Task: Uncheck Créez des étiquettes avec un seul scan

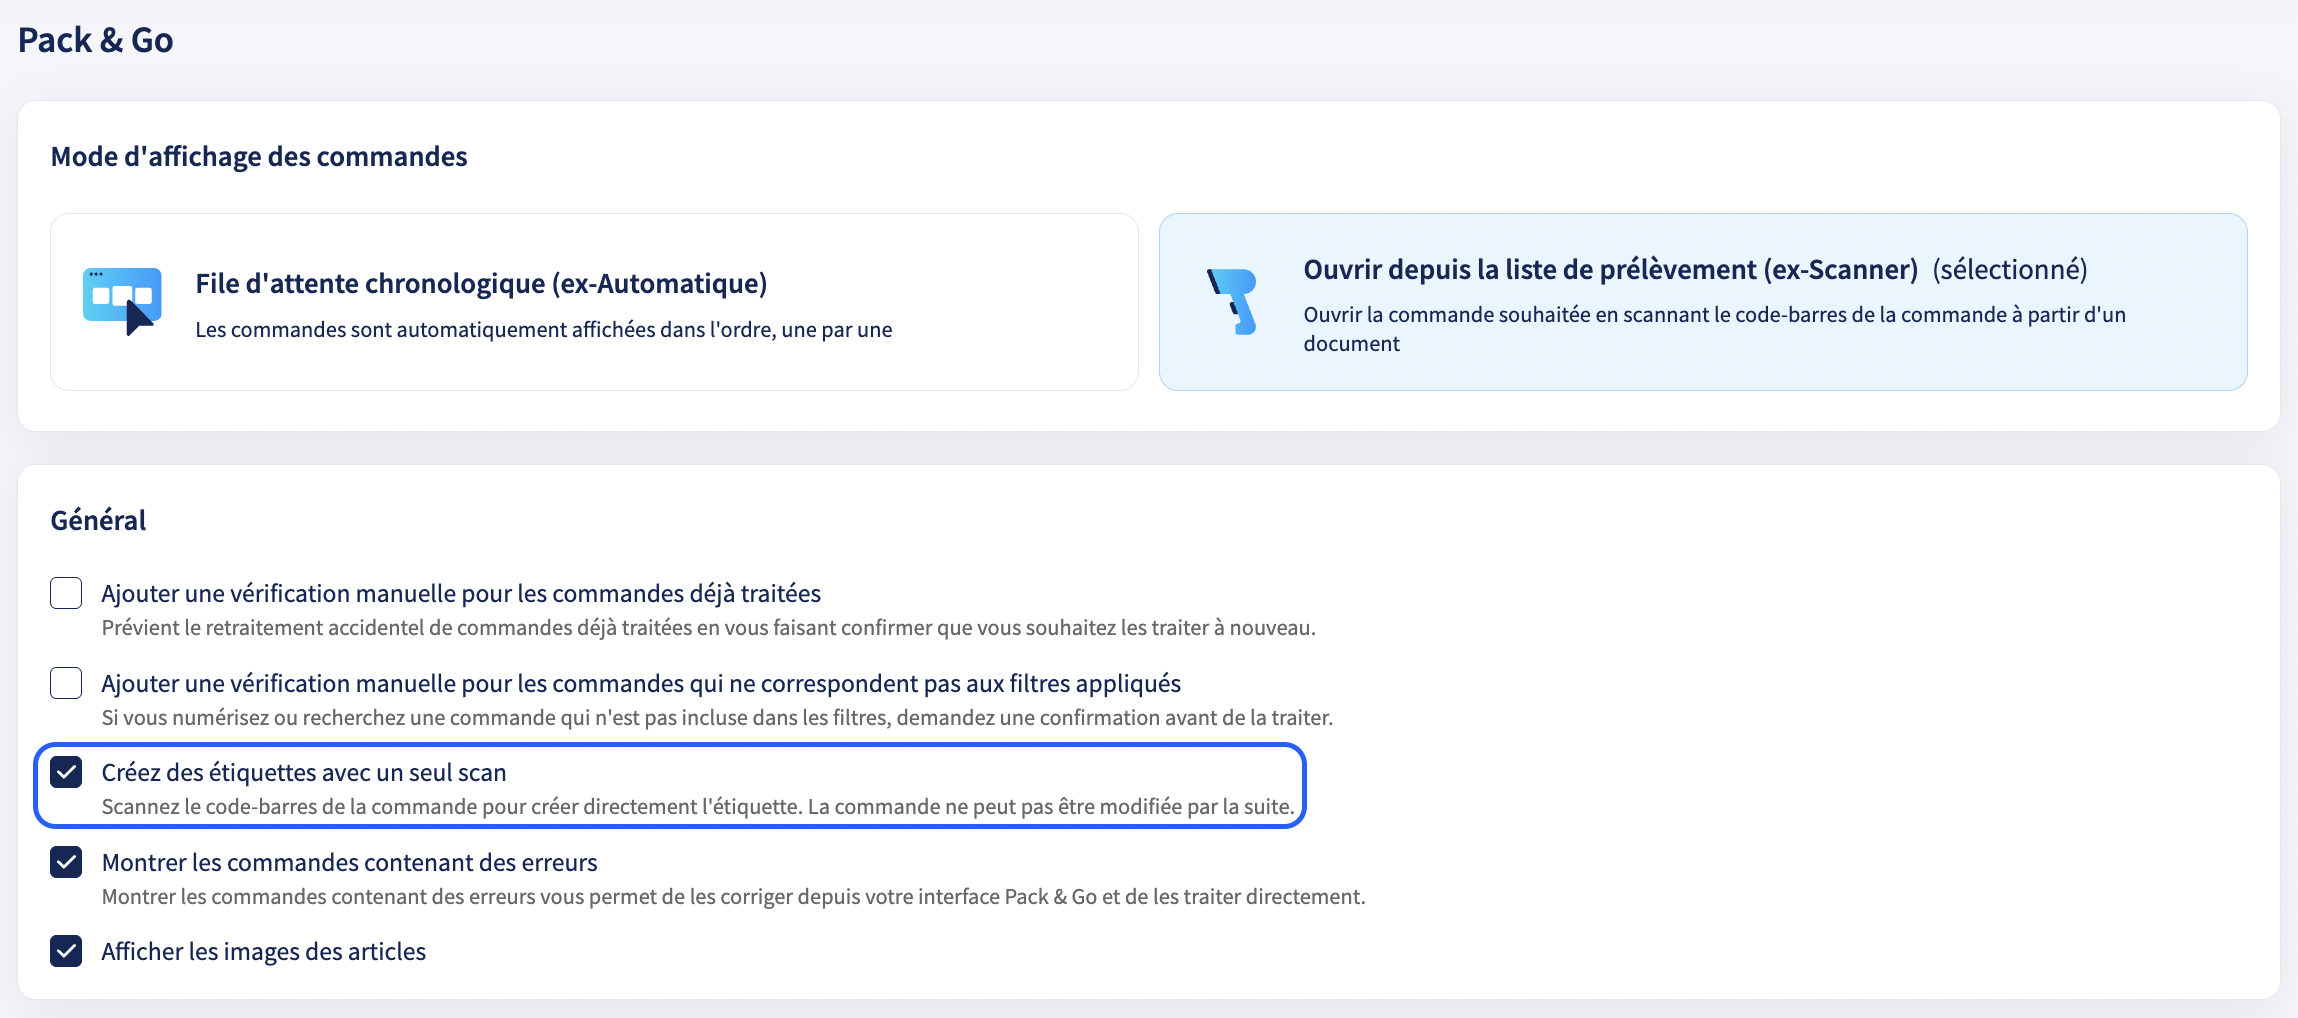Action: [x=66, y=772]
